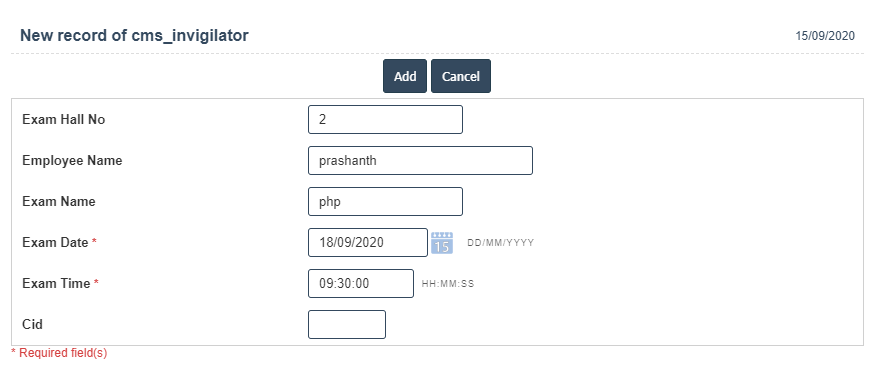Viewport: 873px width, 378px height.
Task: Select the Employee Name text box
Action: point(420,161)
